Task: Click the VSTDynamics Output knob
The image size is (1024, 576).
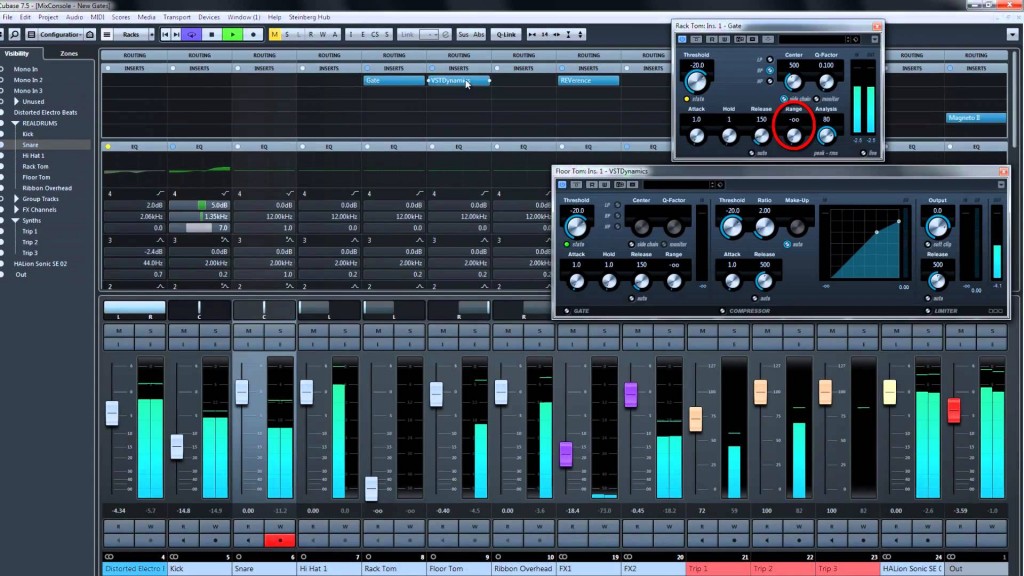Action: click(937, 227)
